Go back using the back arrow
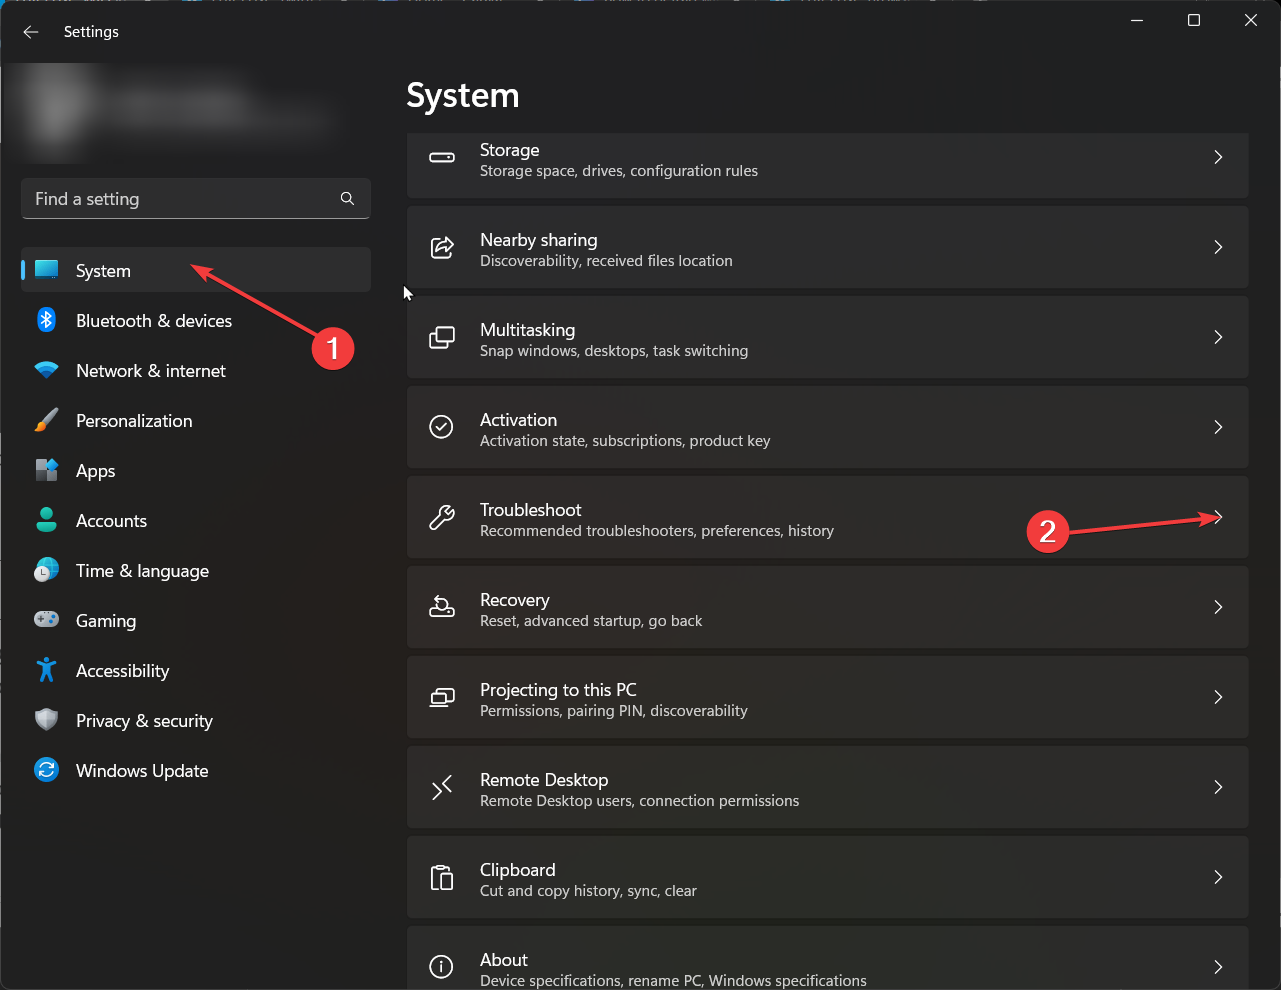Screen dimensions: 1281x990 point(31,32)
